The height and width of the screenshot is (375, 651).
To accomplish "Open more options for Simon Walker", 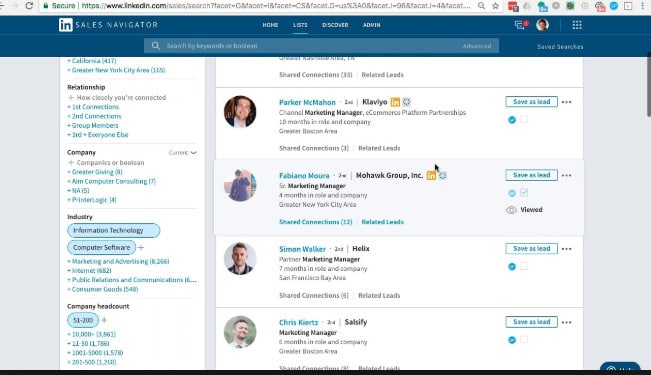I will 566,249.
